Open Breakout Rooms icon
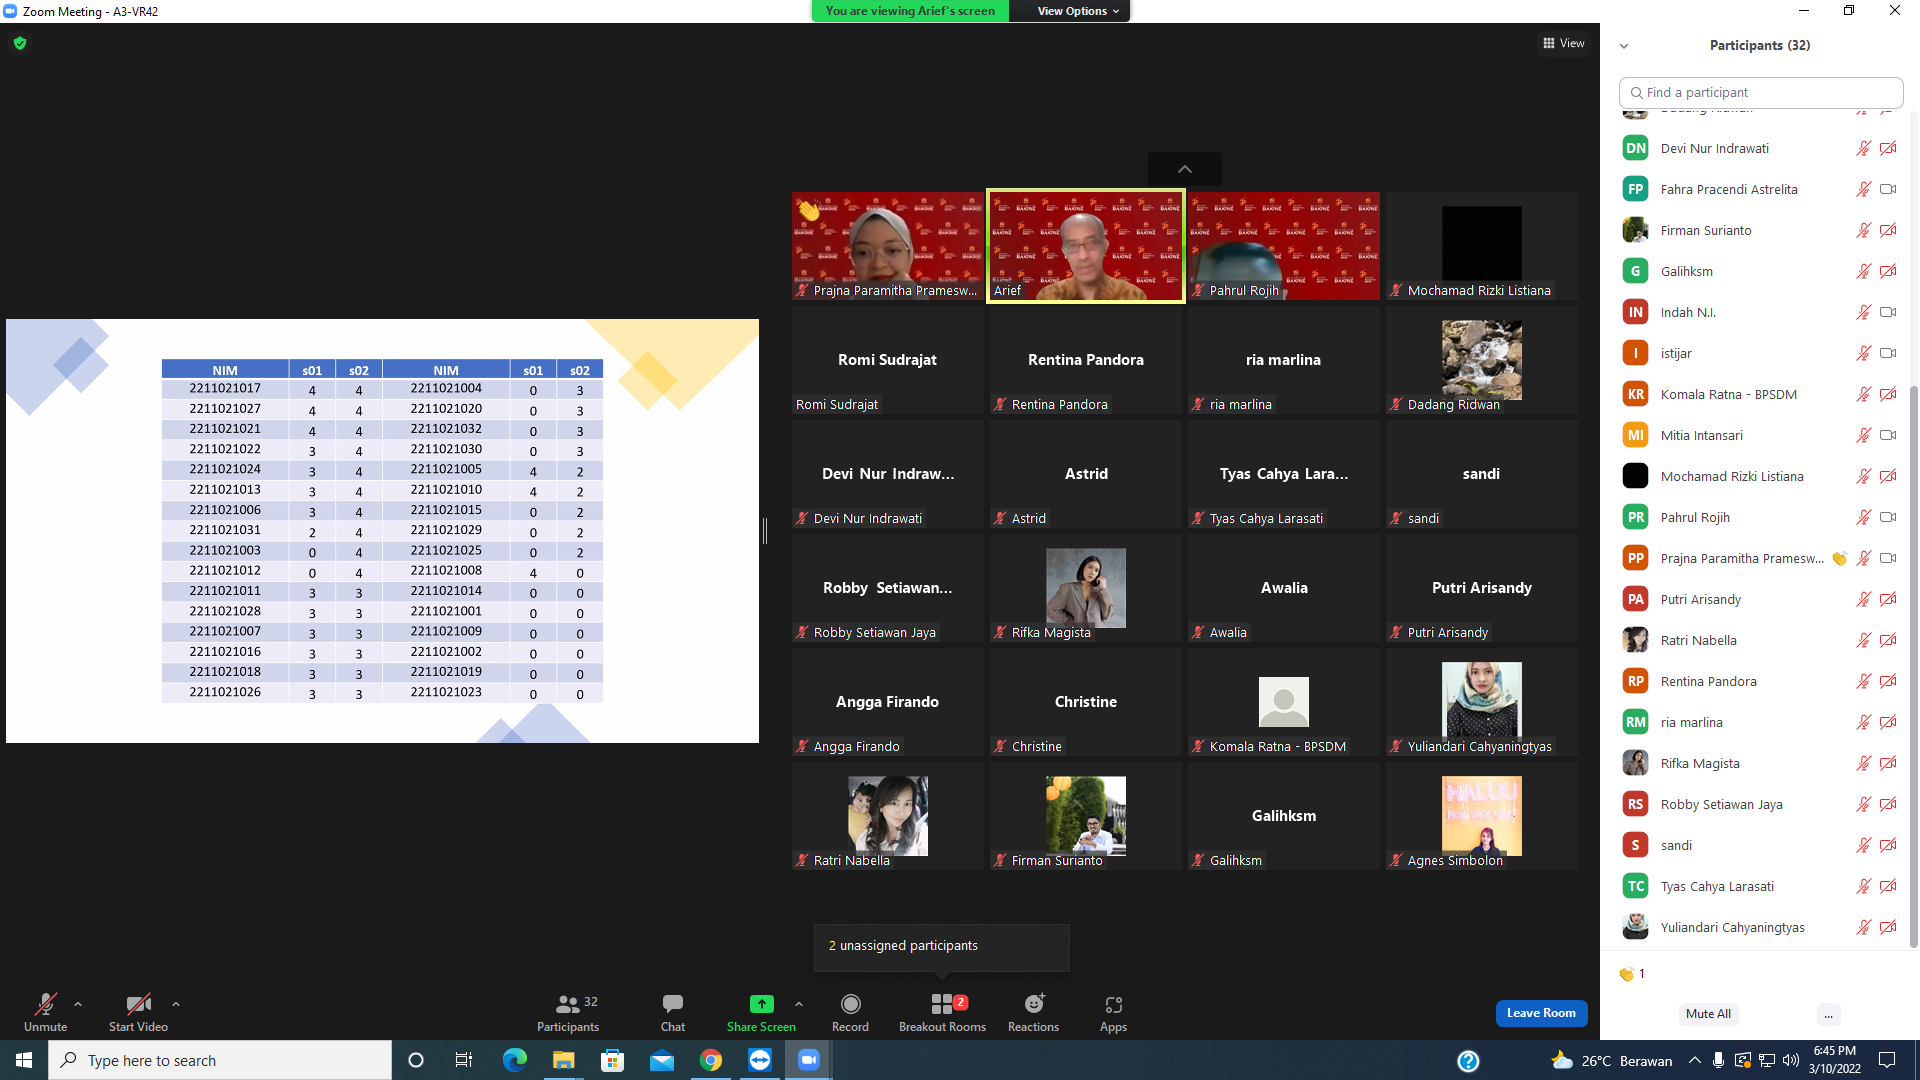The height and width of the screenshot is (1080, 1920). pos(942,1004)
